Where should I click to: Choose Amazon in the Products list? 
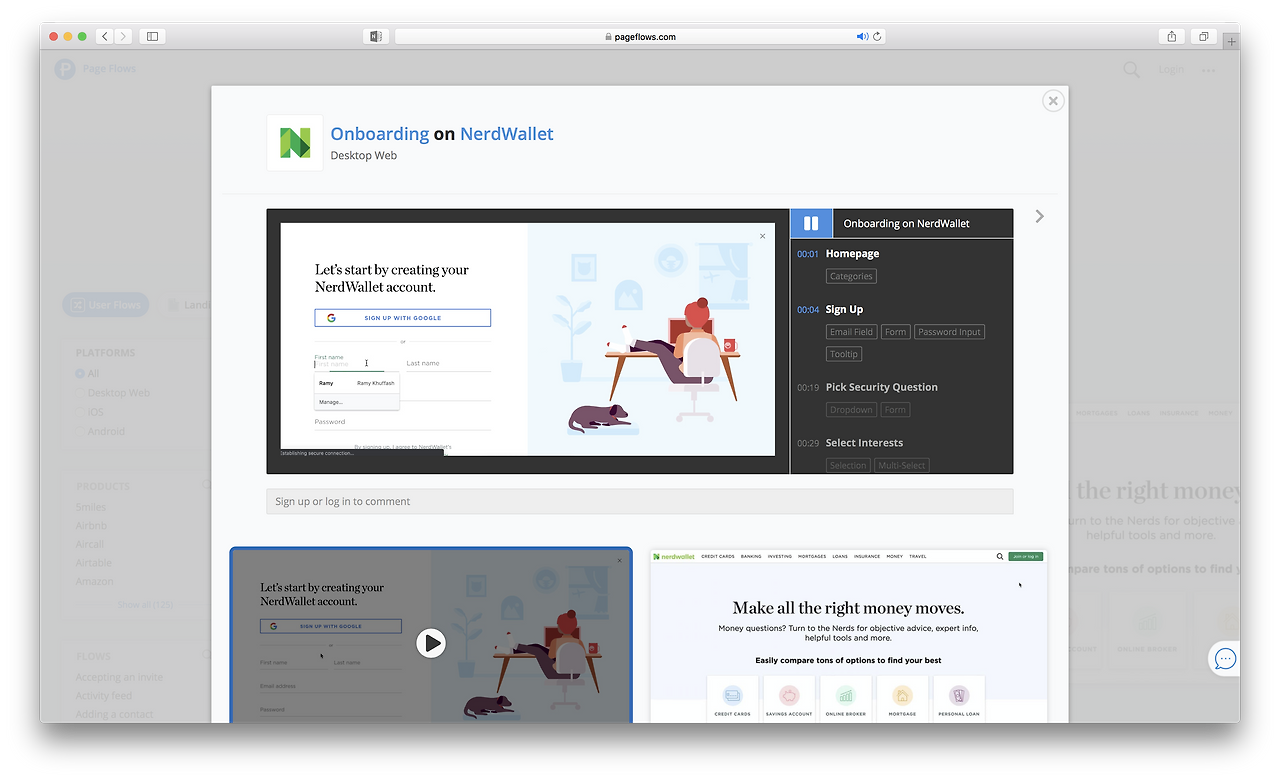95,581
